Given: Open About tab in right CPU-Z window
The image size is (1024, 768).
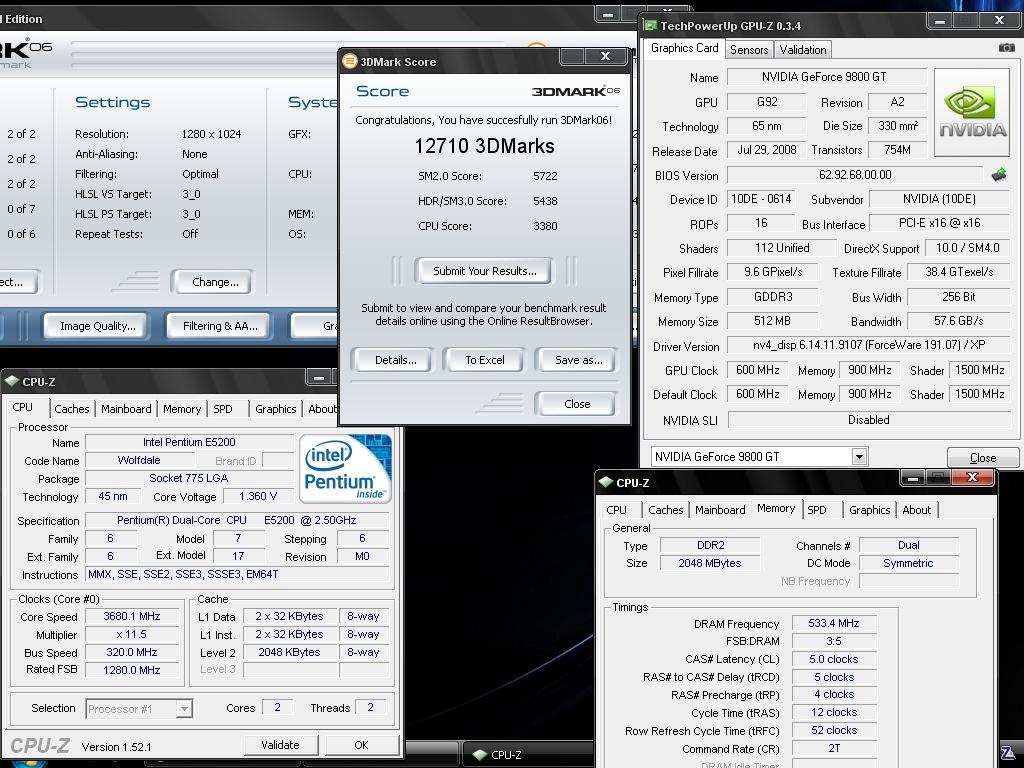Looking at the screenshot, I should 916,510.
